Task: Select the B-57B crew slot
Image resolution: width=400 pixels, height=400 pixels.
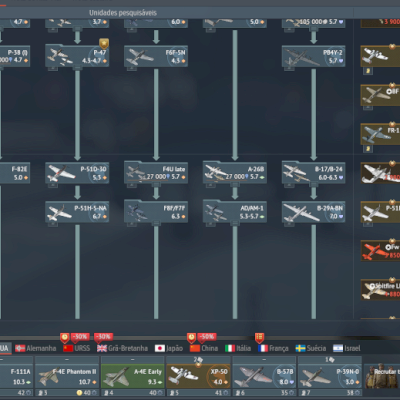Action: click(264, 376)
